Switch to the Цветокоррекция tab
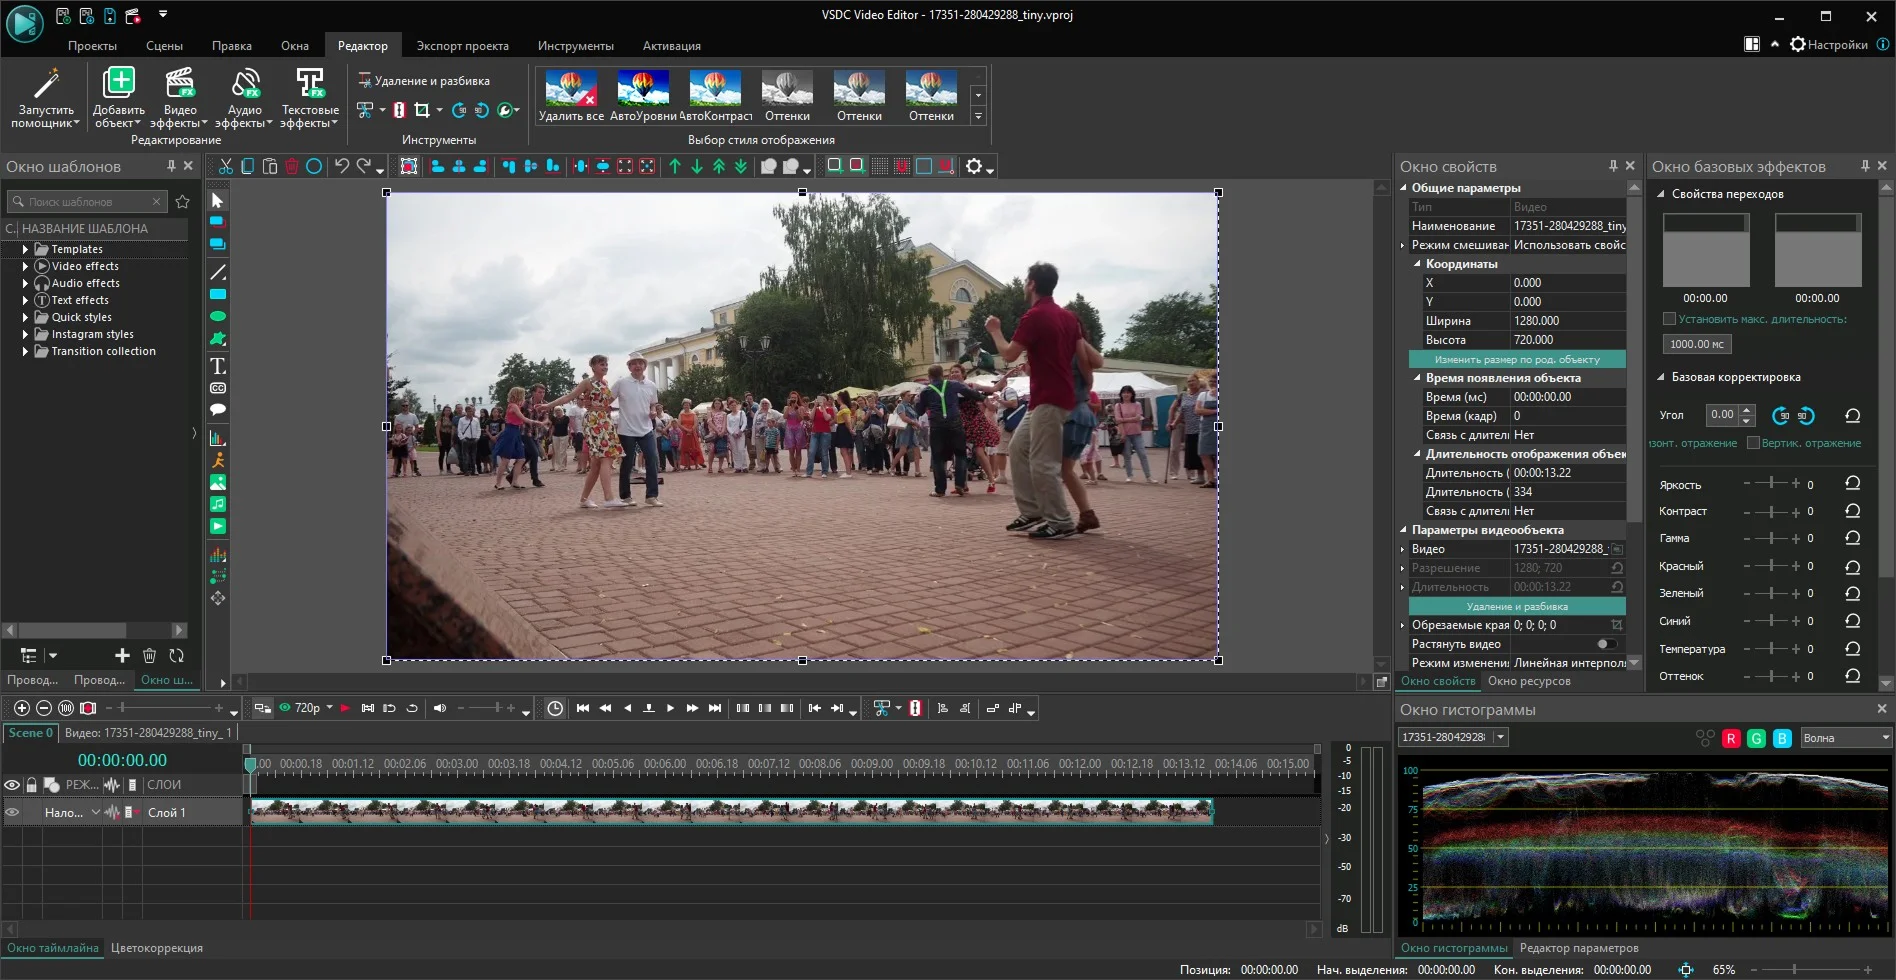The image size is (1896, 980). (x=157, y=948)
